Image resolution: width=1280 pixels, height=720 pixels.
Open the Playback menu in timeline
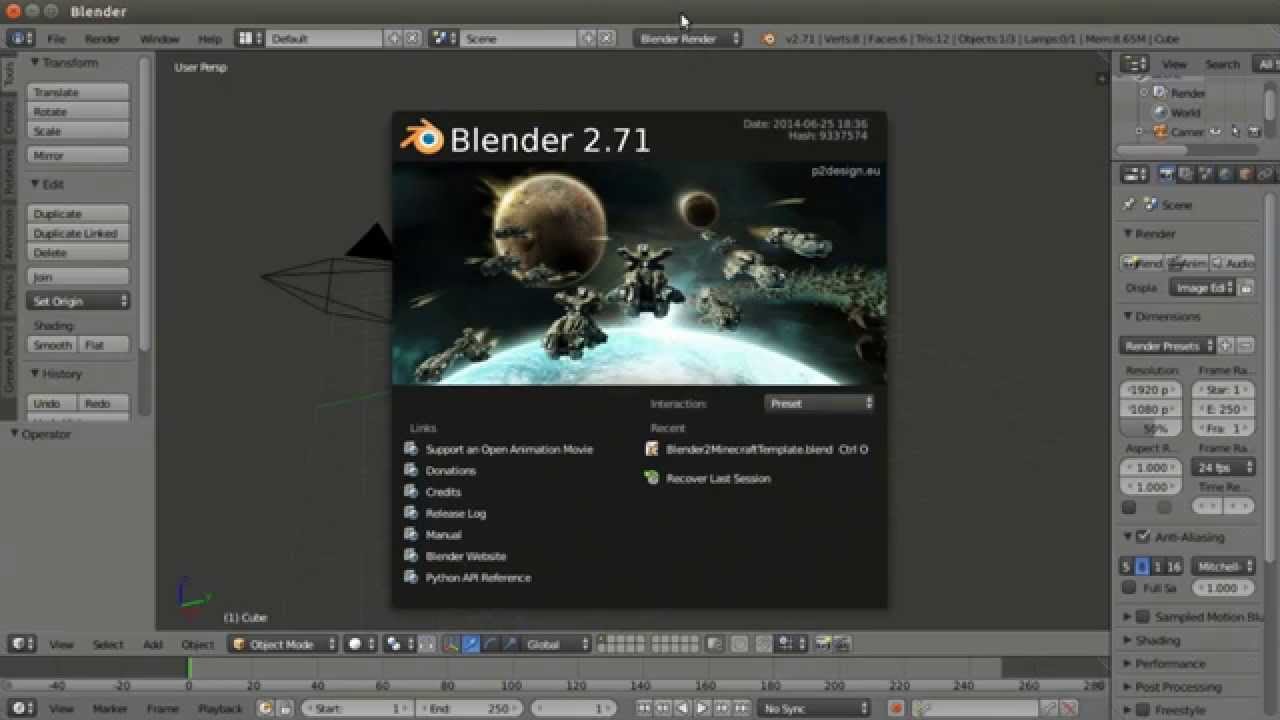(220, 708)
